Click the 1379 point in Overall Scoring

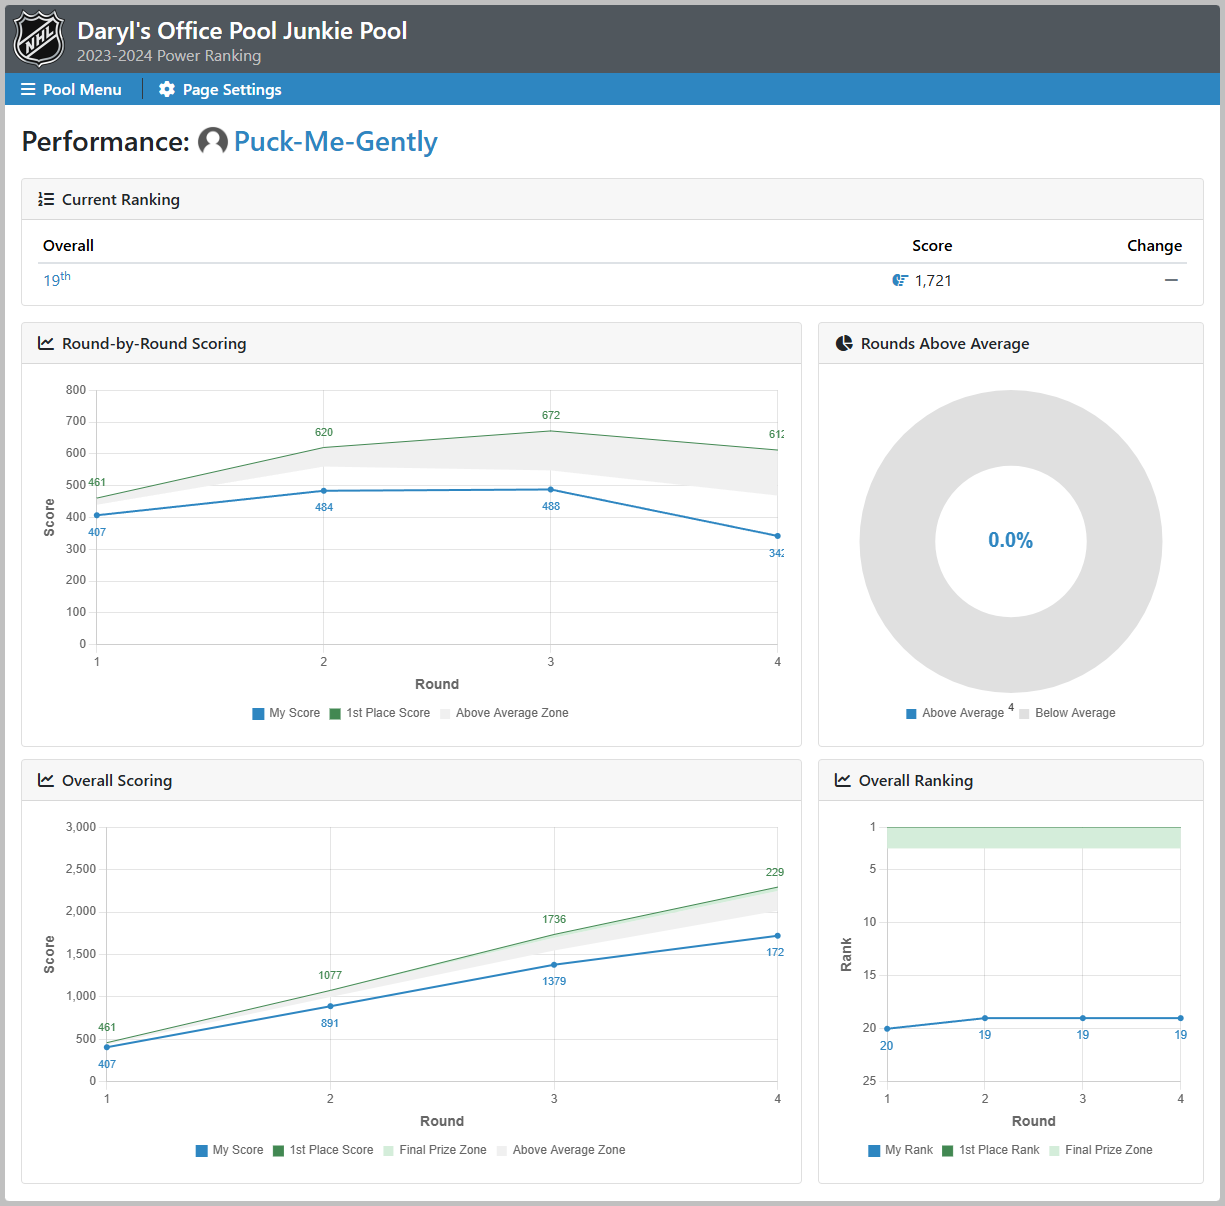pyautogui.click(x=554, y=965)
